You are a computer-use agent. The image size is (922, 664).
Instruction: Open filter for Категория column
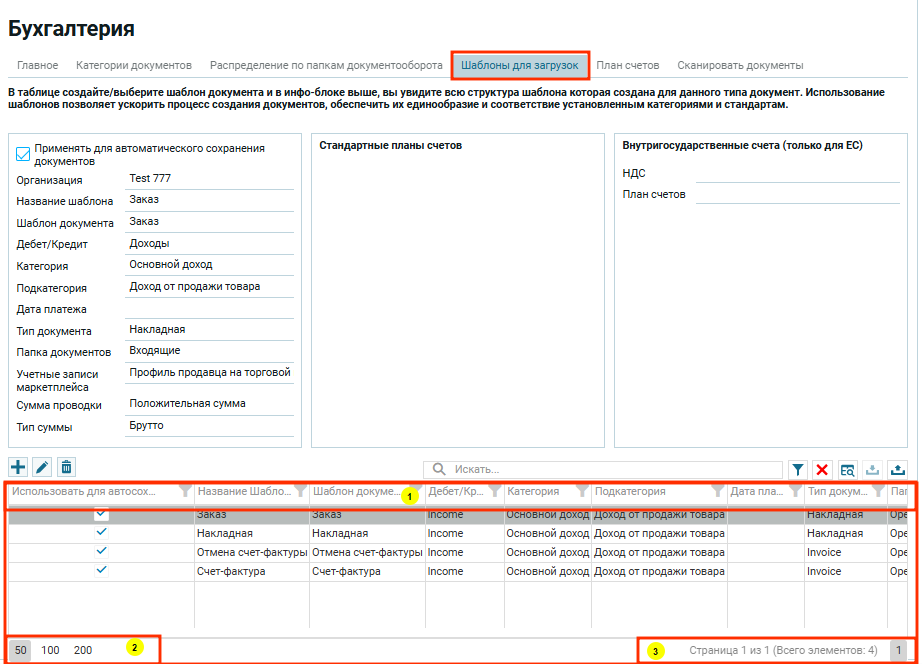pos(582,492)
